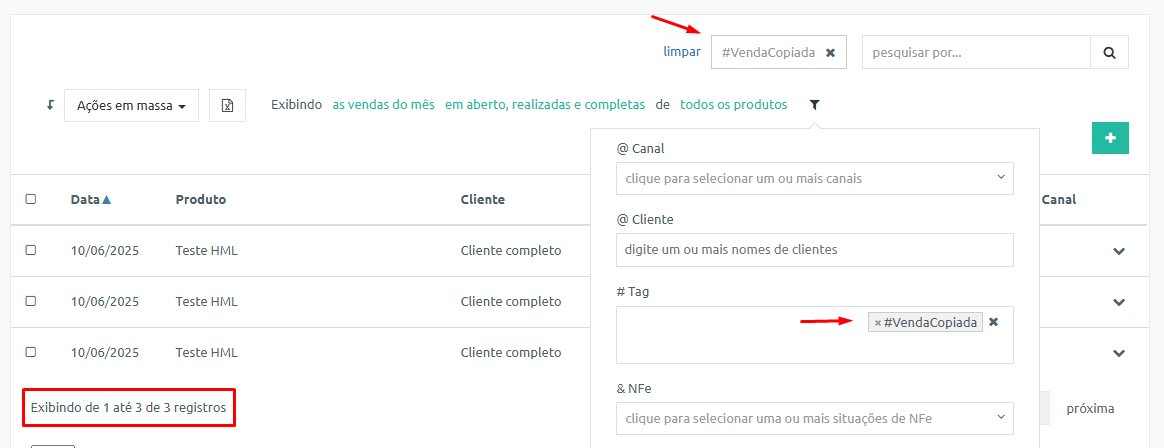Viewport: 1164px width, 448px height.
Task: Open the funnel filter icon
Action: [x=814, y=105]
